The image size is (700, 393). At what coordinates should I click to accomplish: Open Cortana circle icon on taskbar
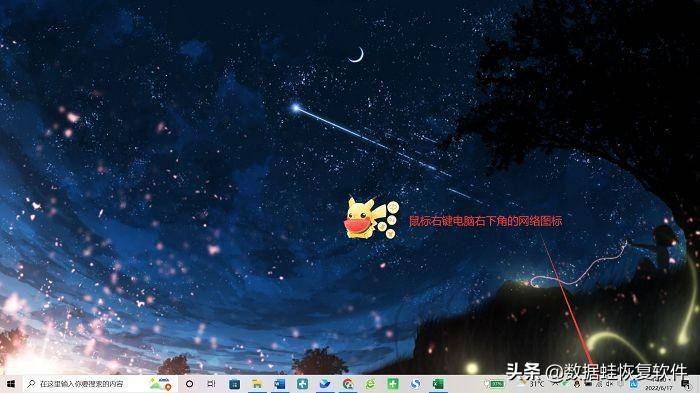[189, 384]
